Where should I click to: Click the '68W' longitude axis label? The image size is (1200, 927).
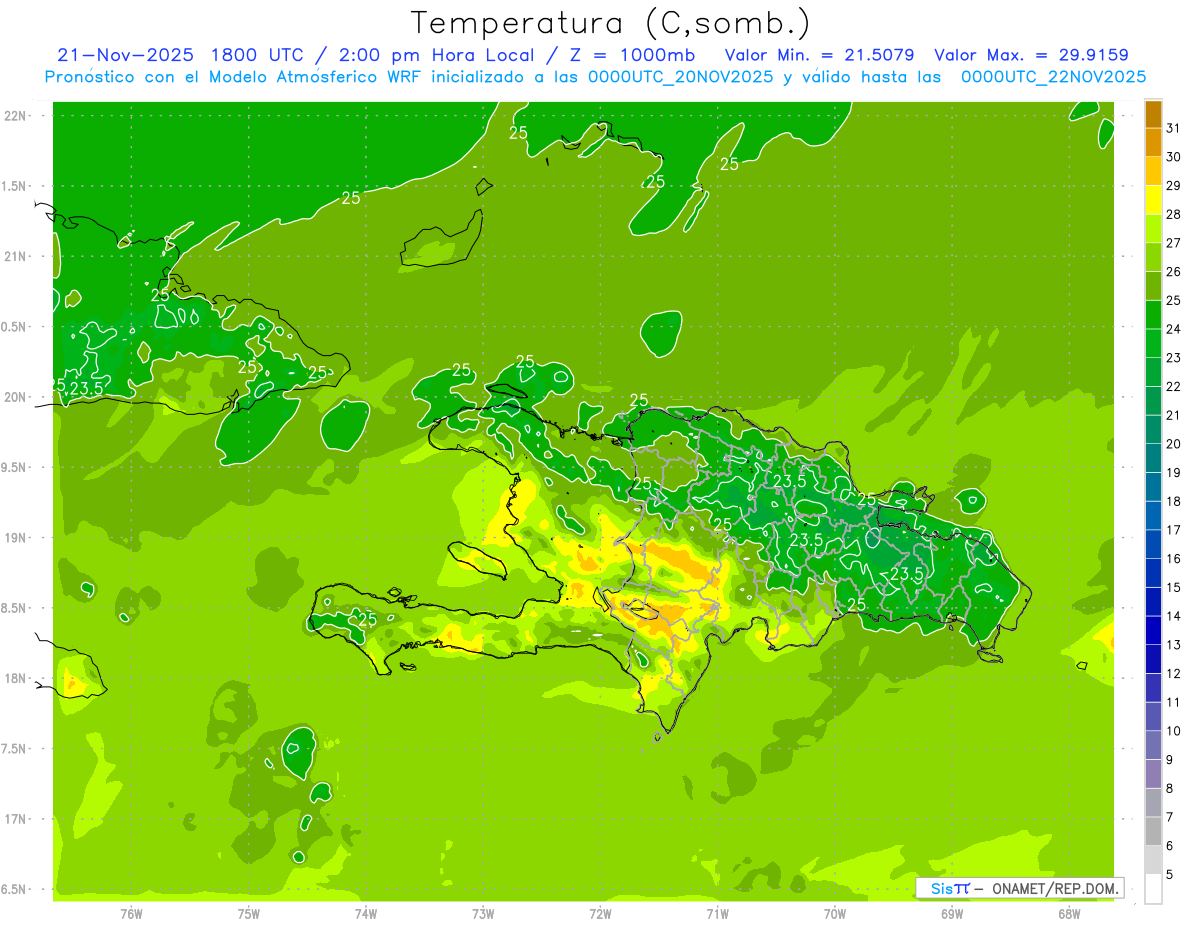point(1069,914)
